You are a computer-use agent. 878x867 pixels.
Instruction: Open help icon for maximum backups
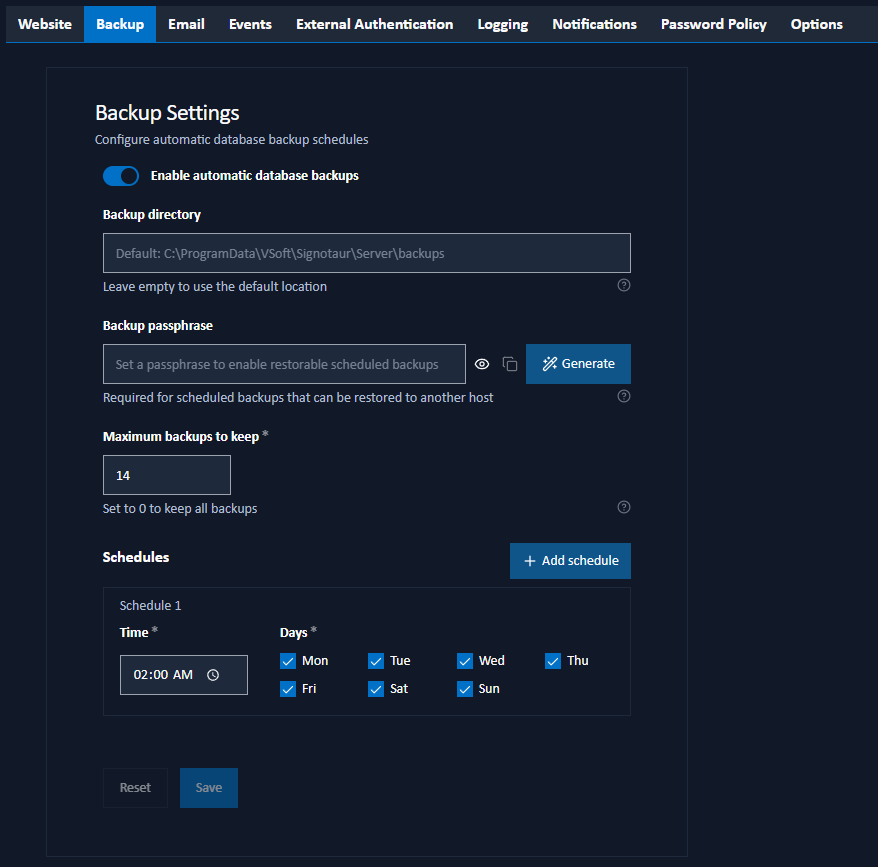tap(624, 507)
